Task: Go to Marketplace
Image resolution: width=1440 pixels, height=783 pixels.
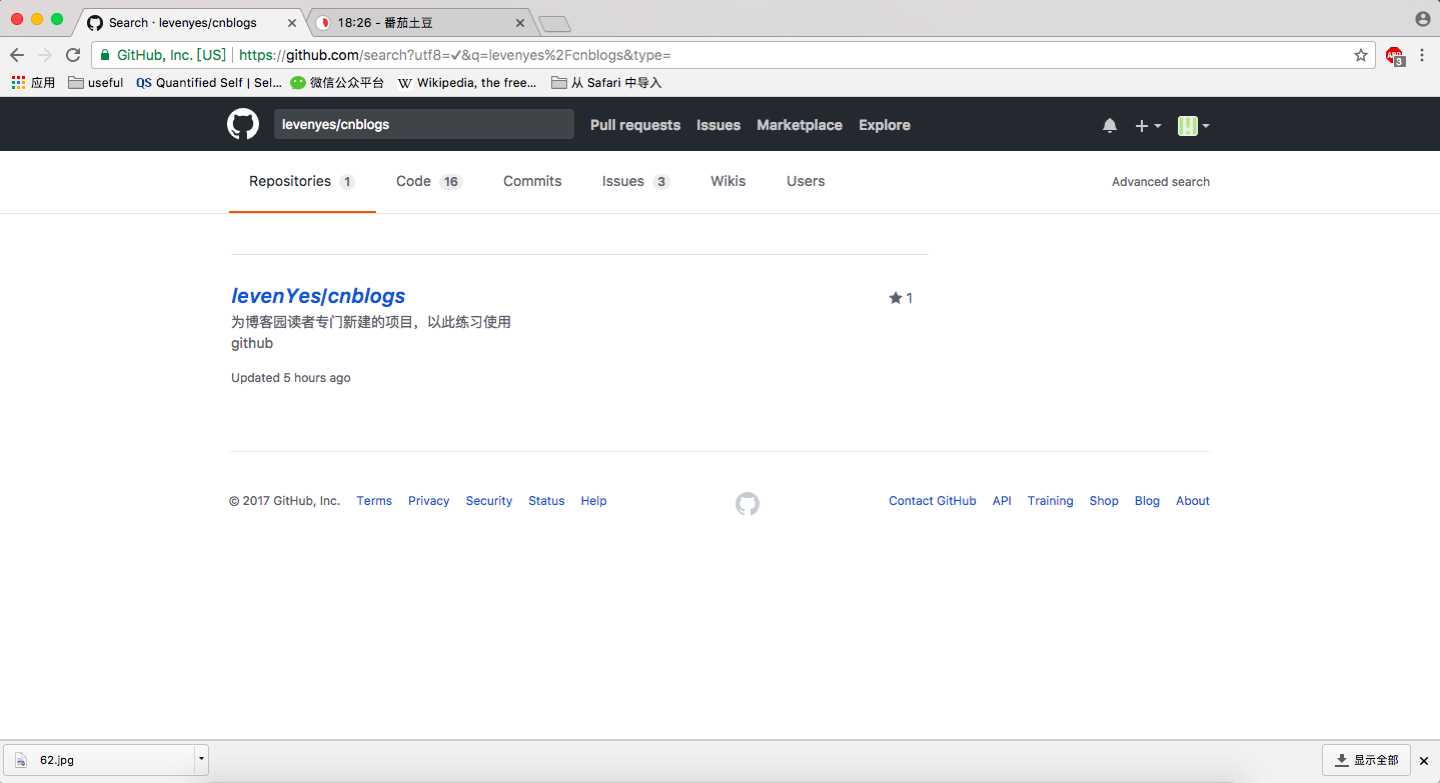Action: [799, 125]
